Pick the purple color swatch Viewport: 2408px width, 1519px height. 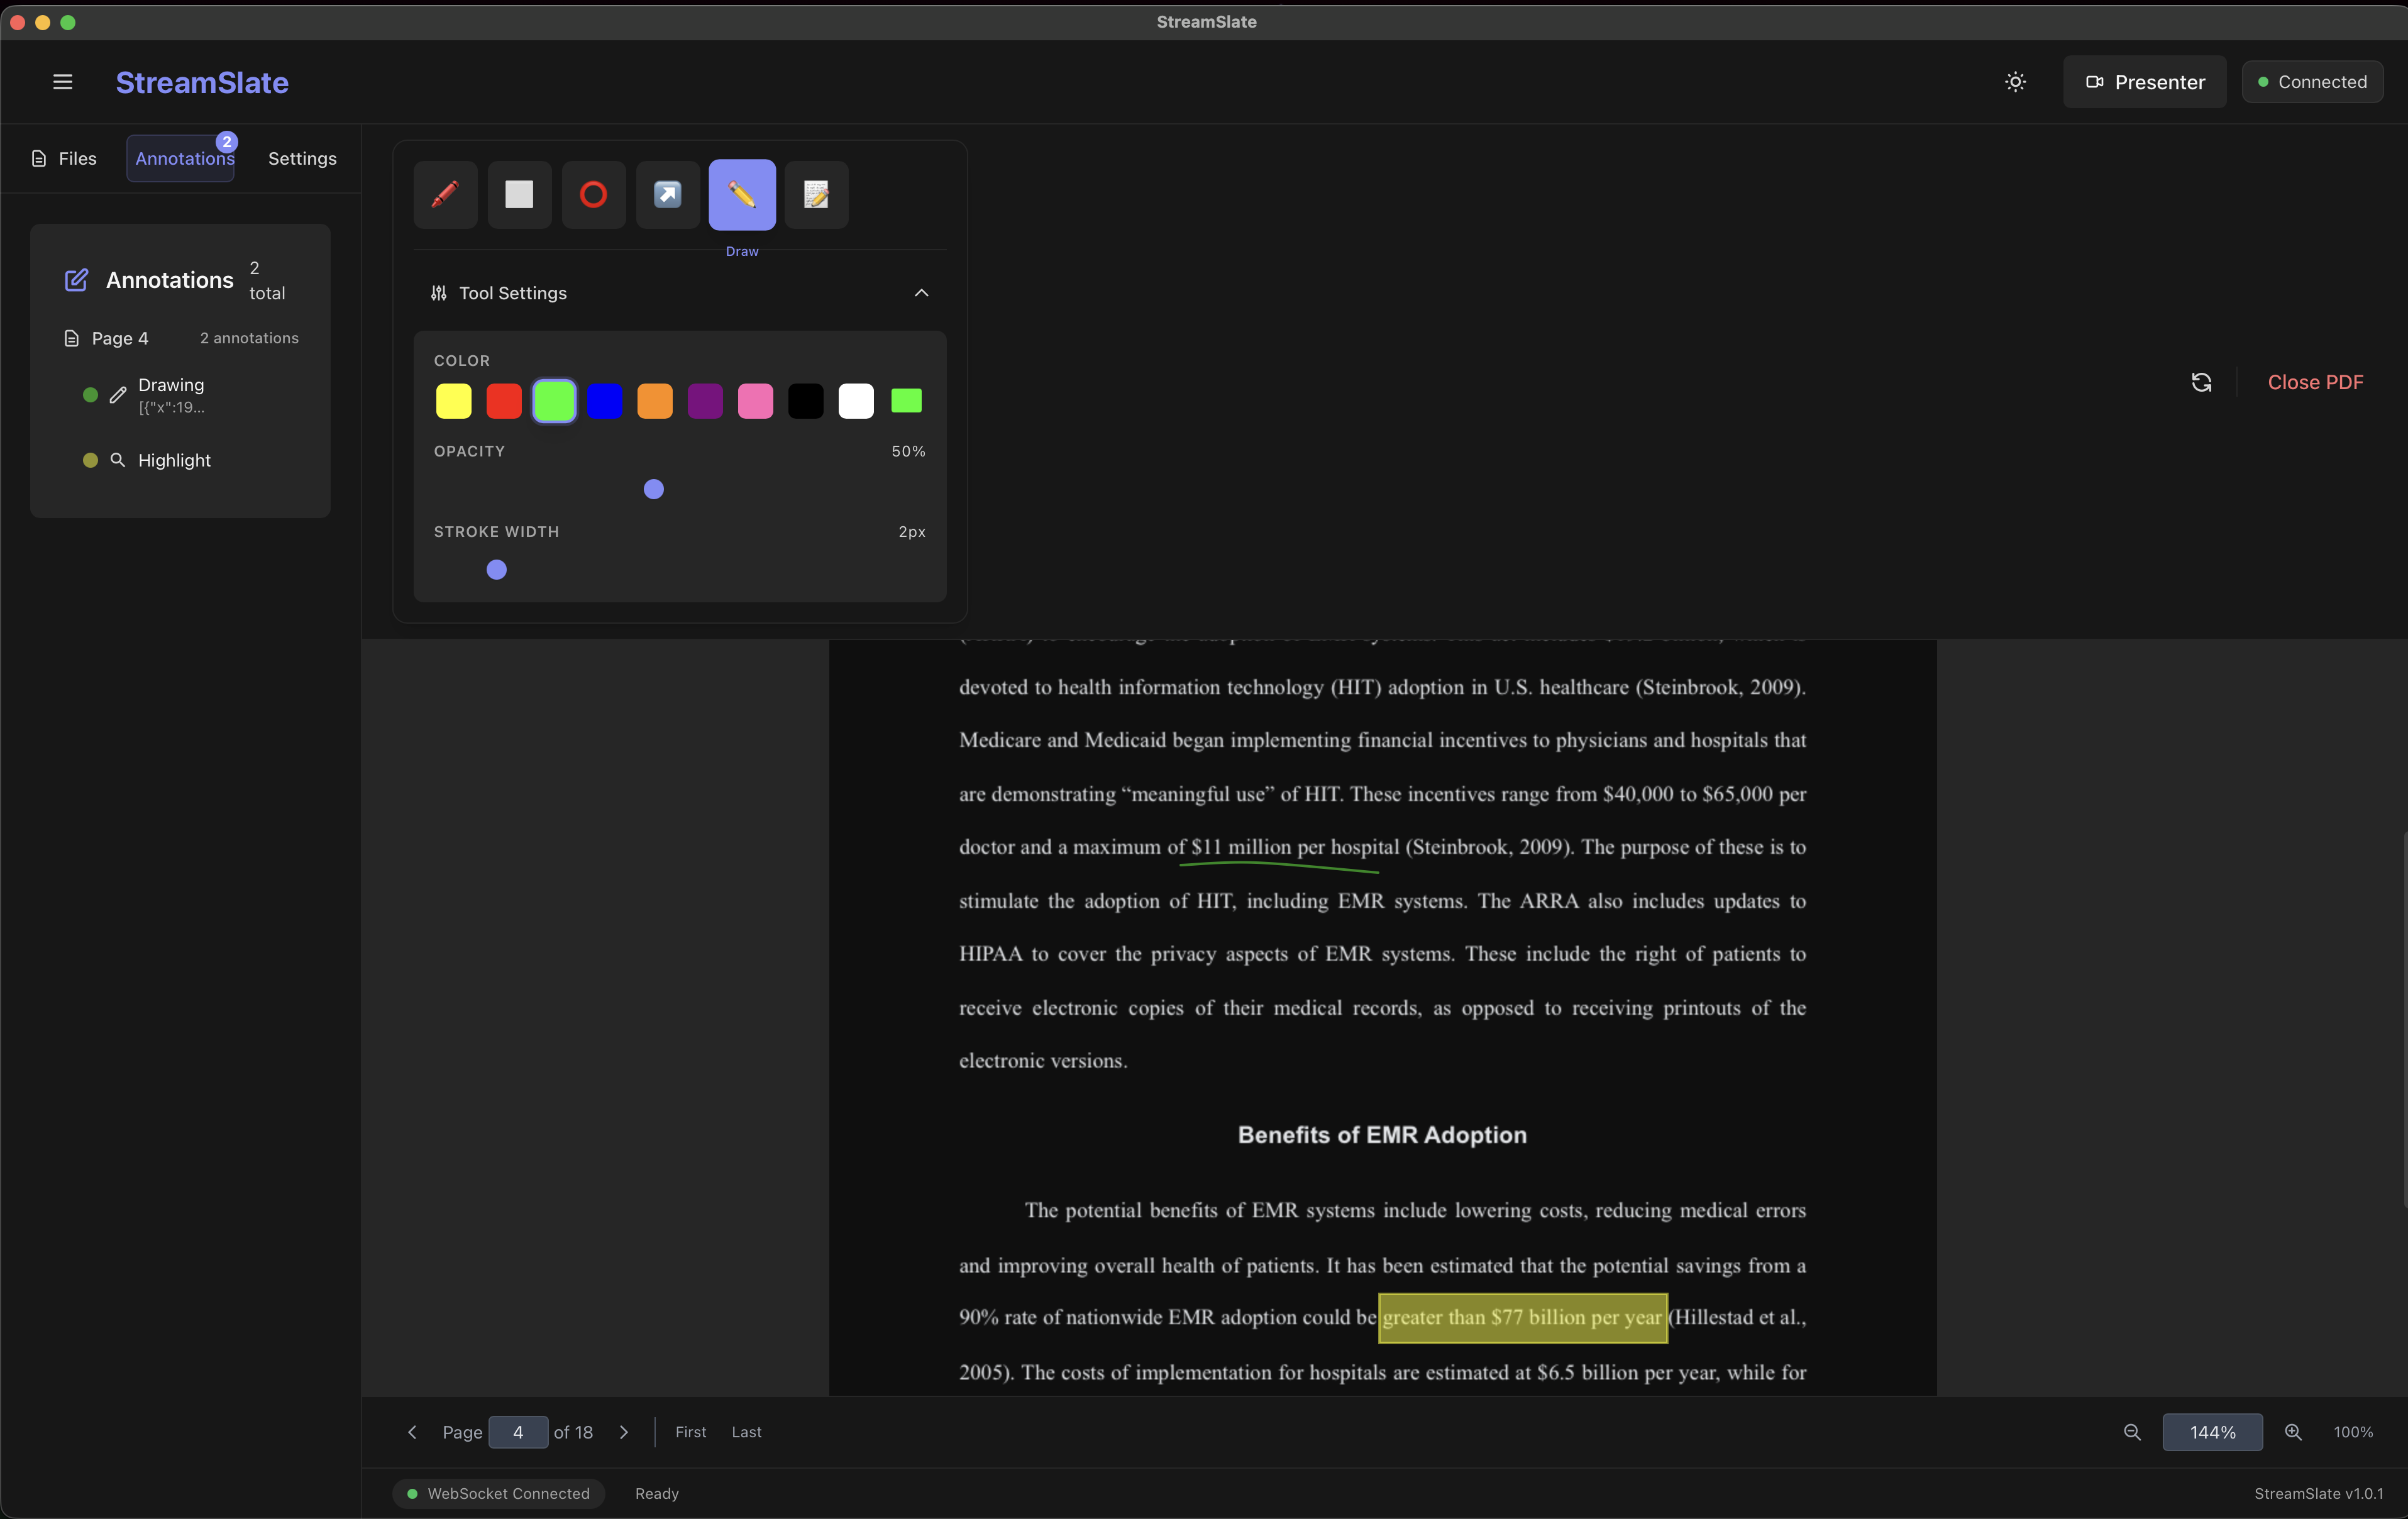(705, 401)
